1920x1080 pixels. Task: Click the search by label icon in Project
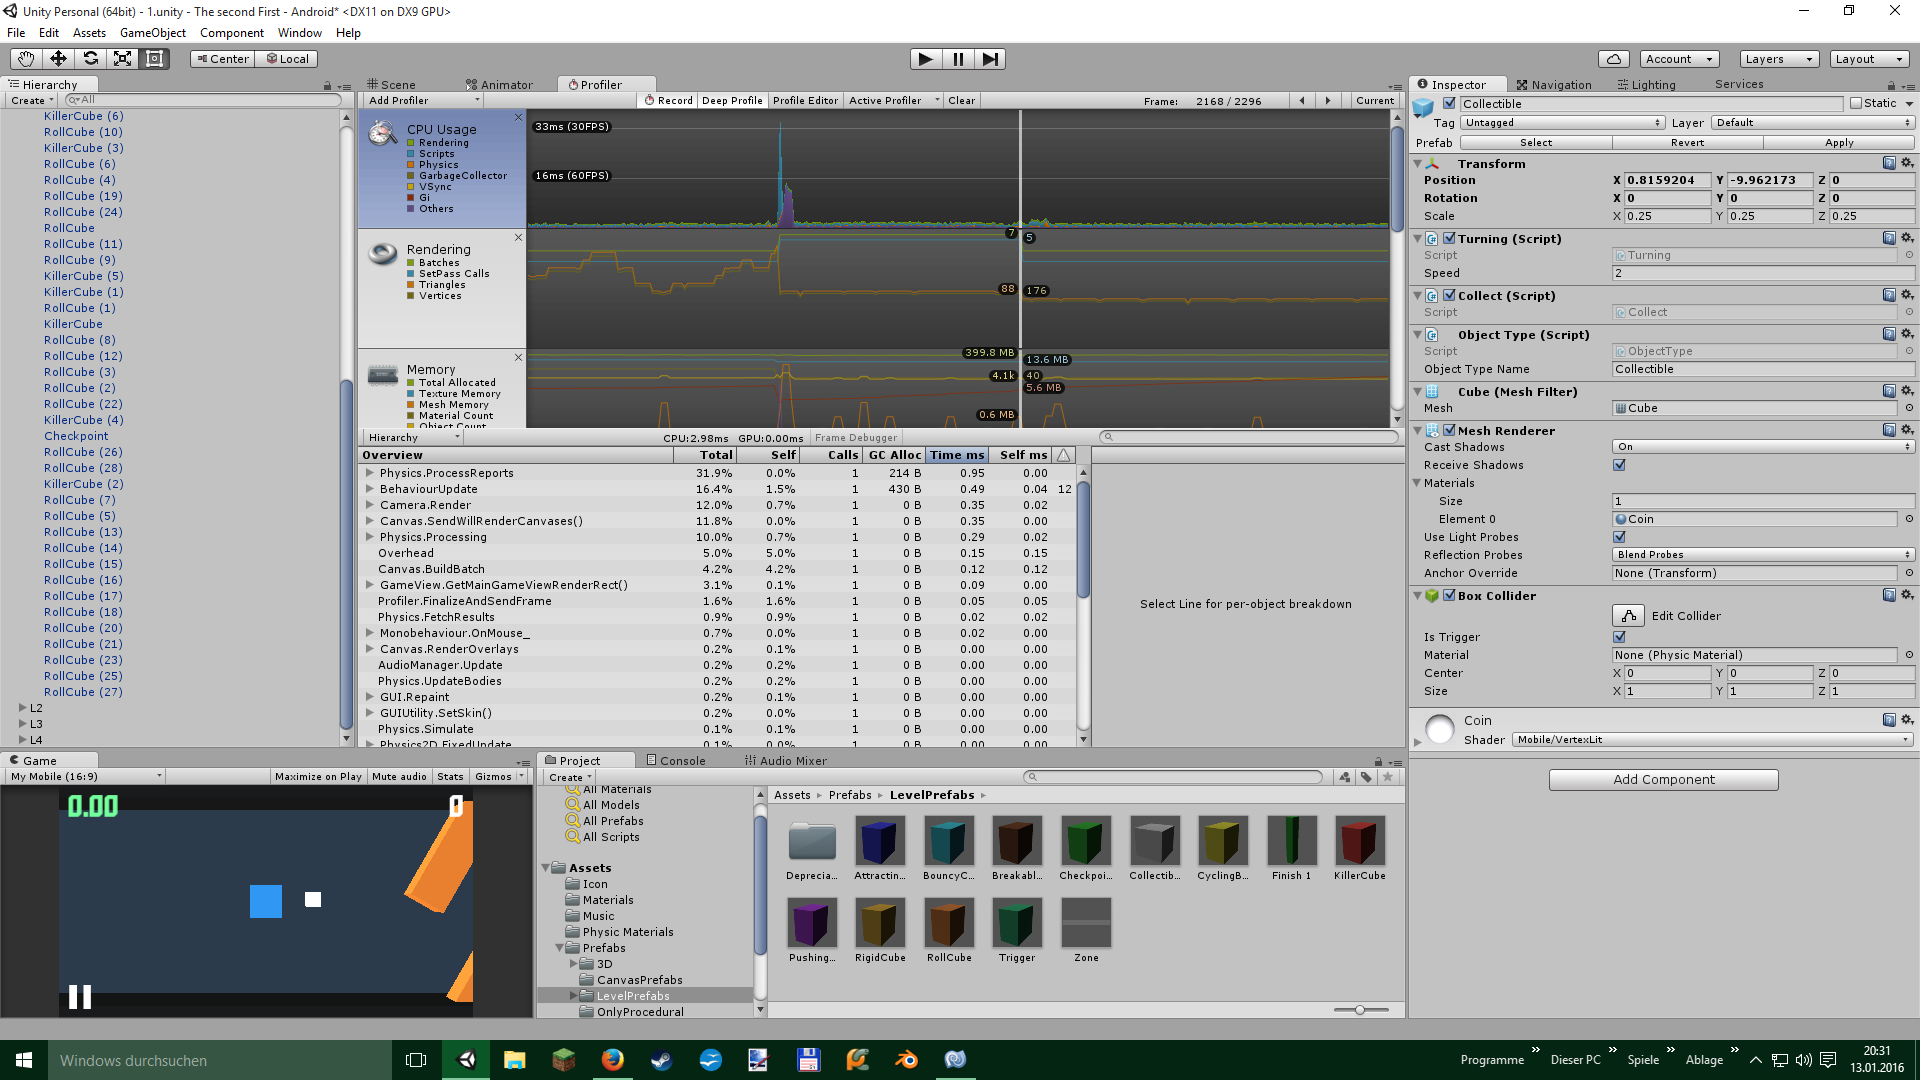click(x=1366, y=777)
